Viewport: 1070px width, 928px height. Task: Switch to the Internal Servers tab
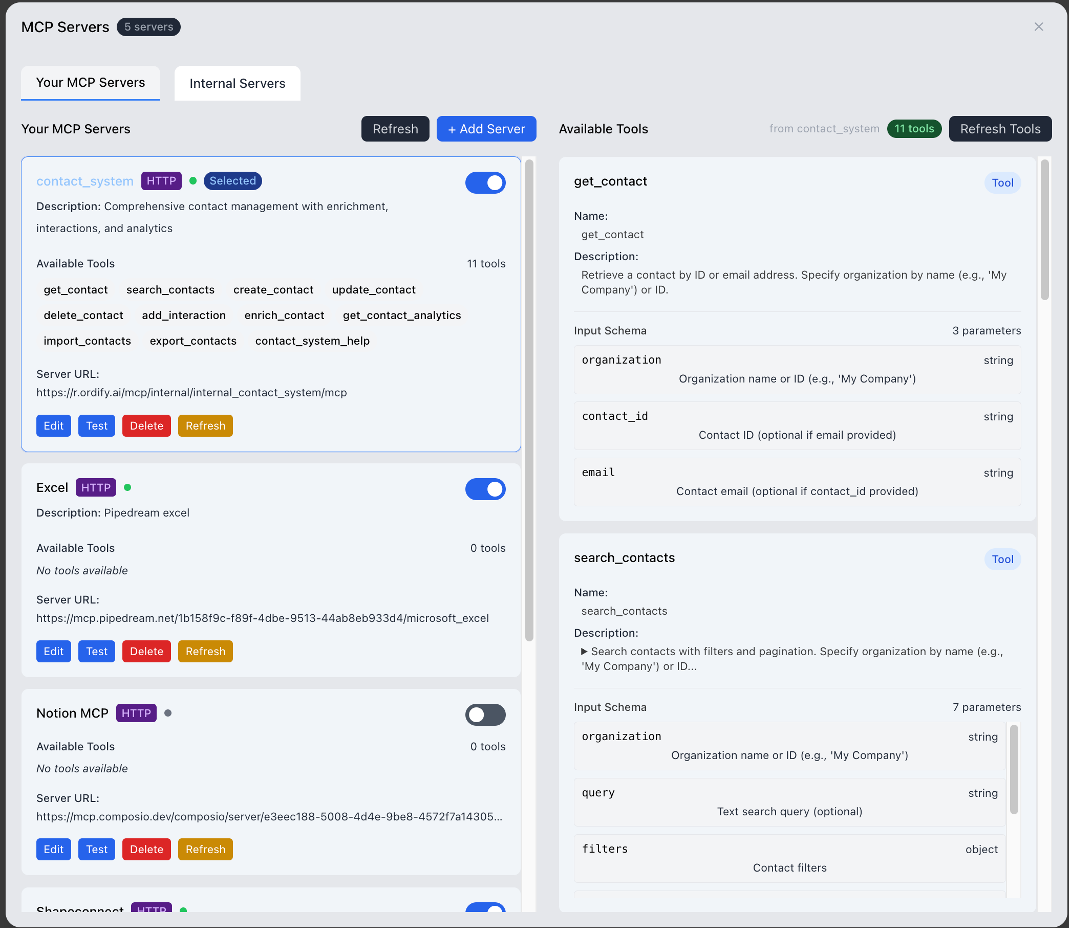coord(237,83)
